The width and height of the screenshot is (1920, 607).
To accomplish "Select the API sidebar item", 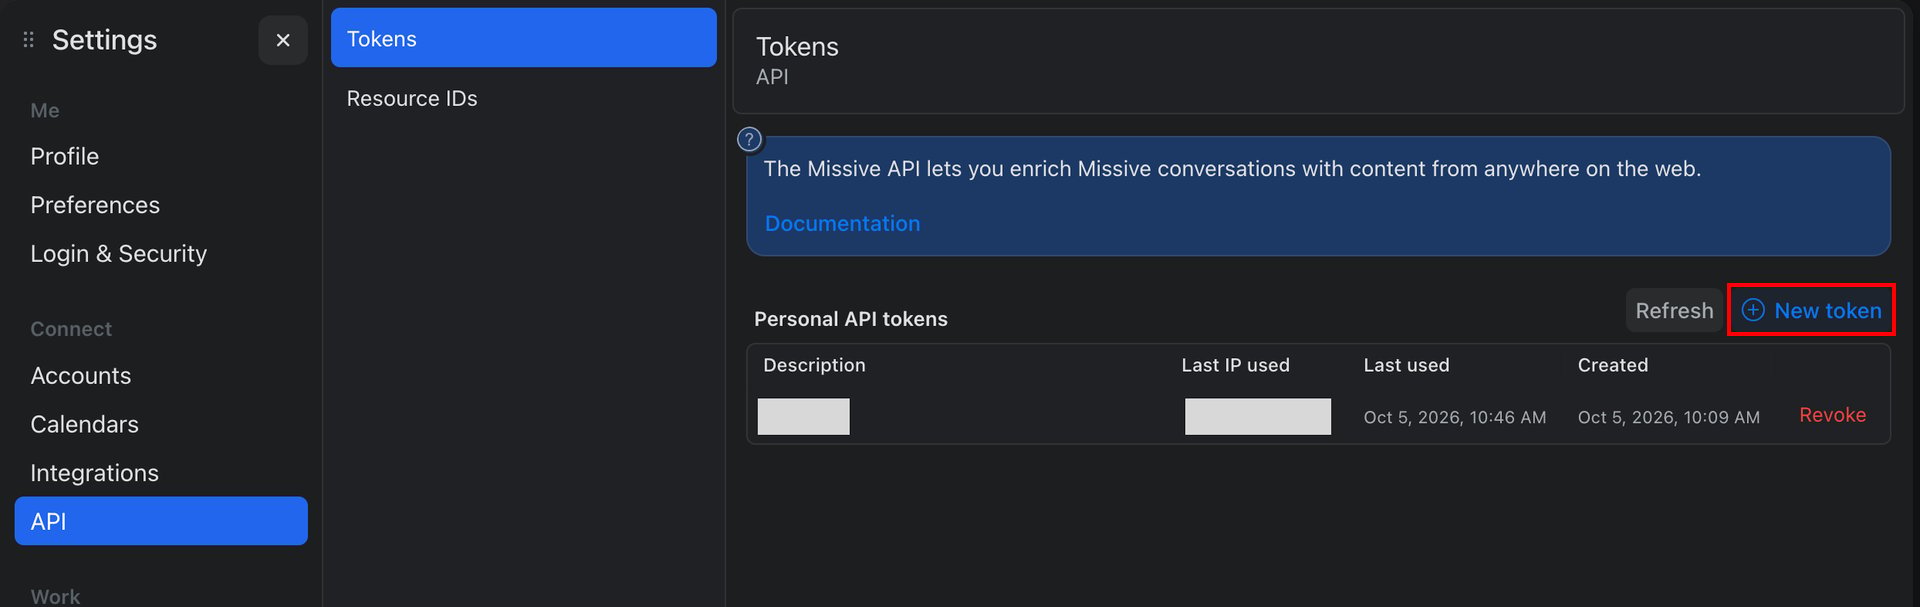I will (161, 521).
